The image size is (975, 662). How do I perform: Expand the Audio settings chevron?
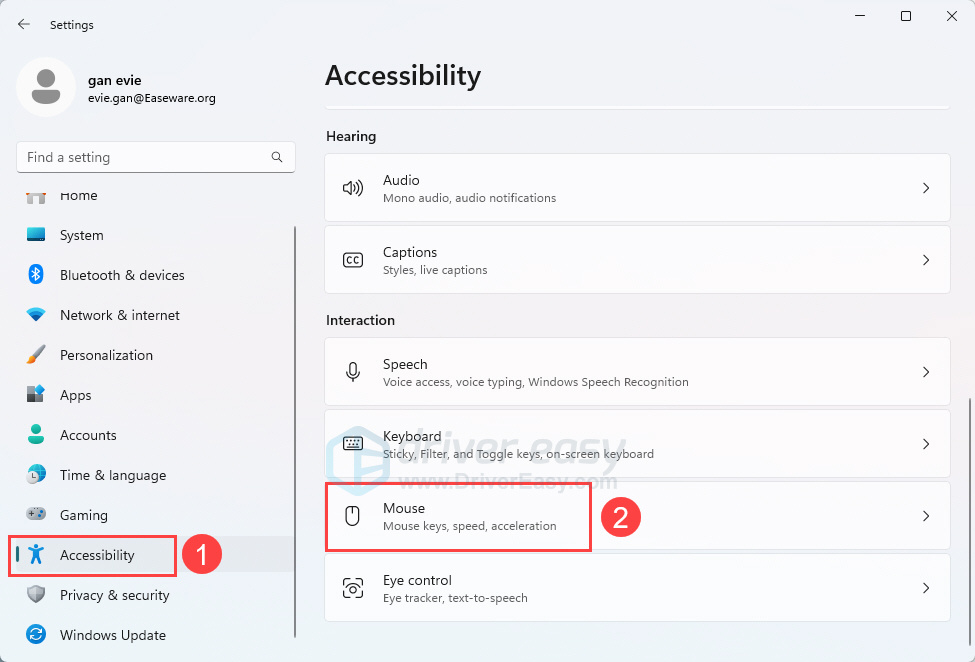click(925, 188)
